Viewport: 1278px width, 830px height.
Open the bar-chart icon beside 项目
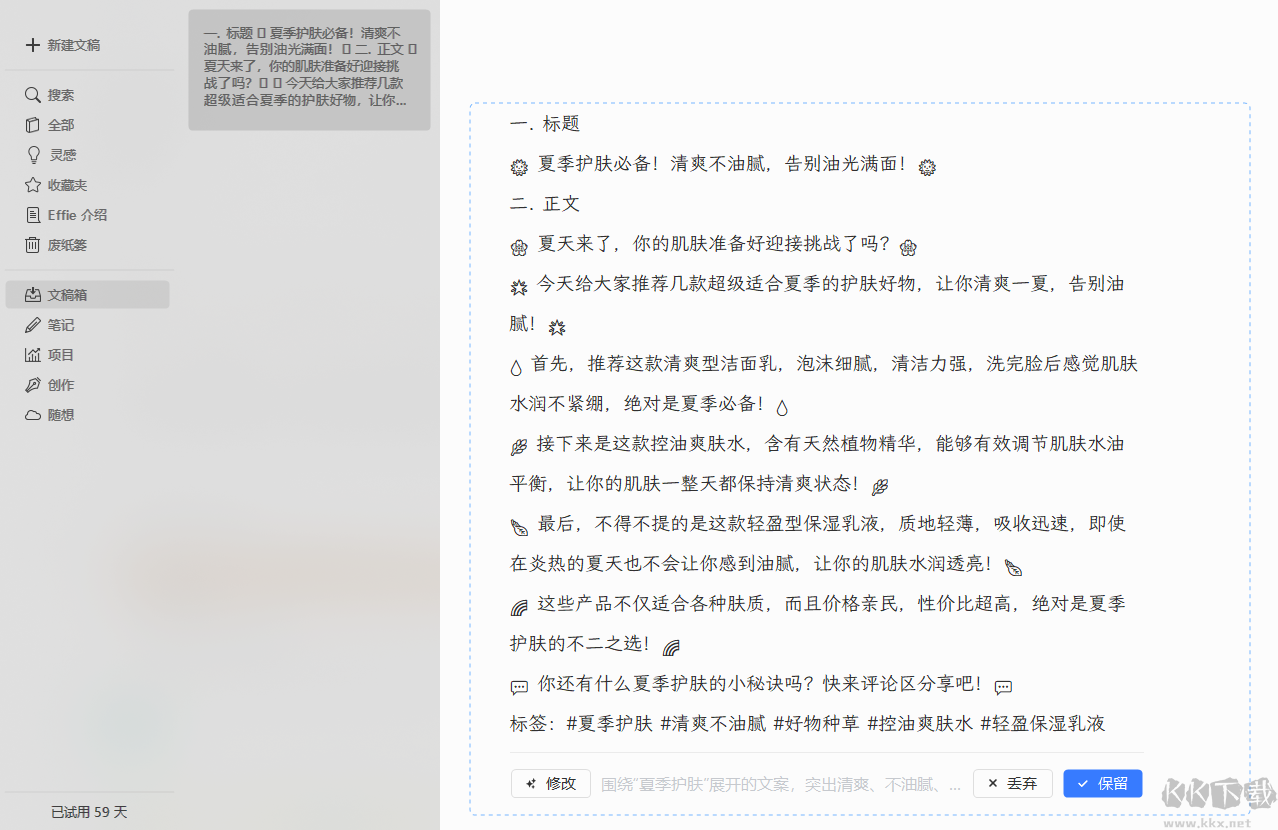[32, 354]
